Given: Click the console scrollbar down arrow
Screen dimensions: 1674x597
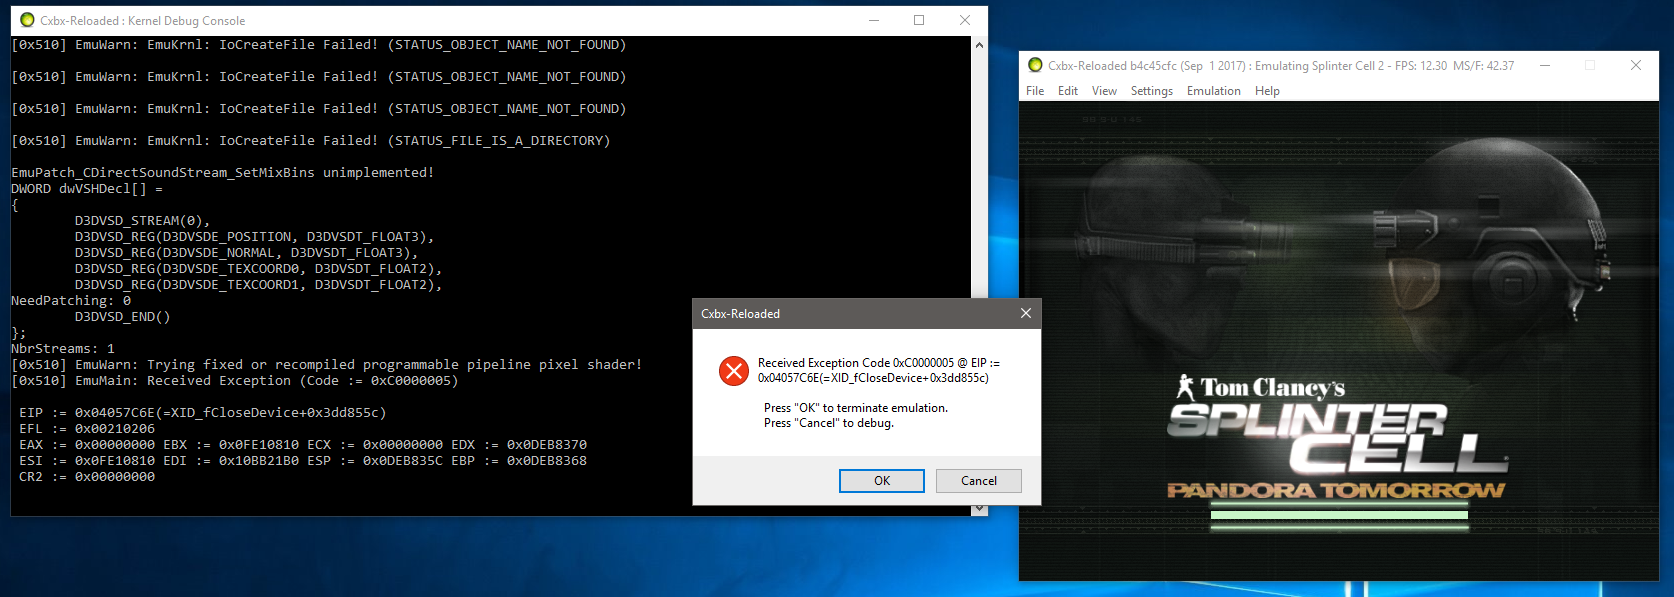Looking at the screenshot, I should [979, 509].
